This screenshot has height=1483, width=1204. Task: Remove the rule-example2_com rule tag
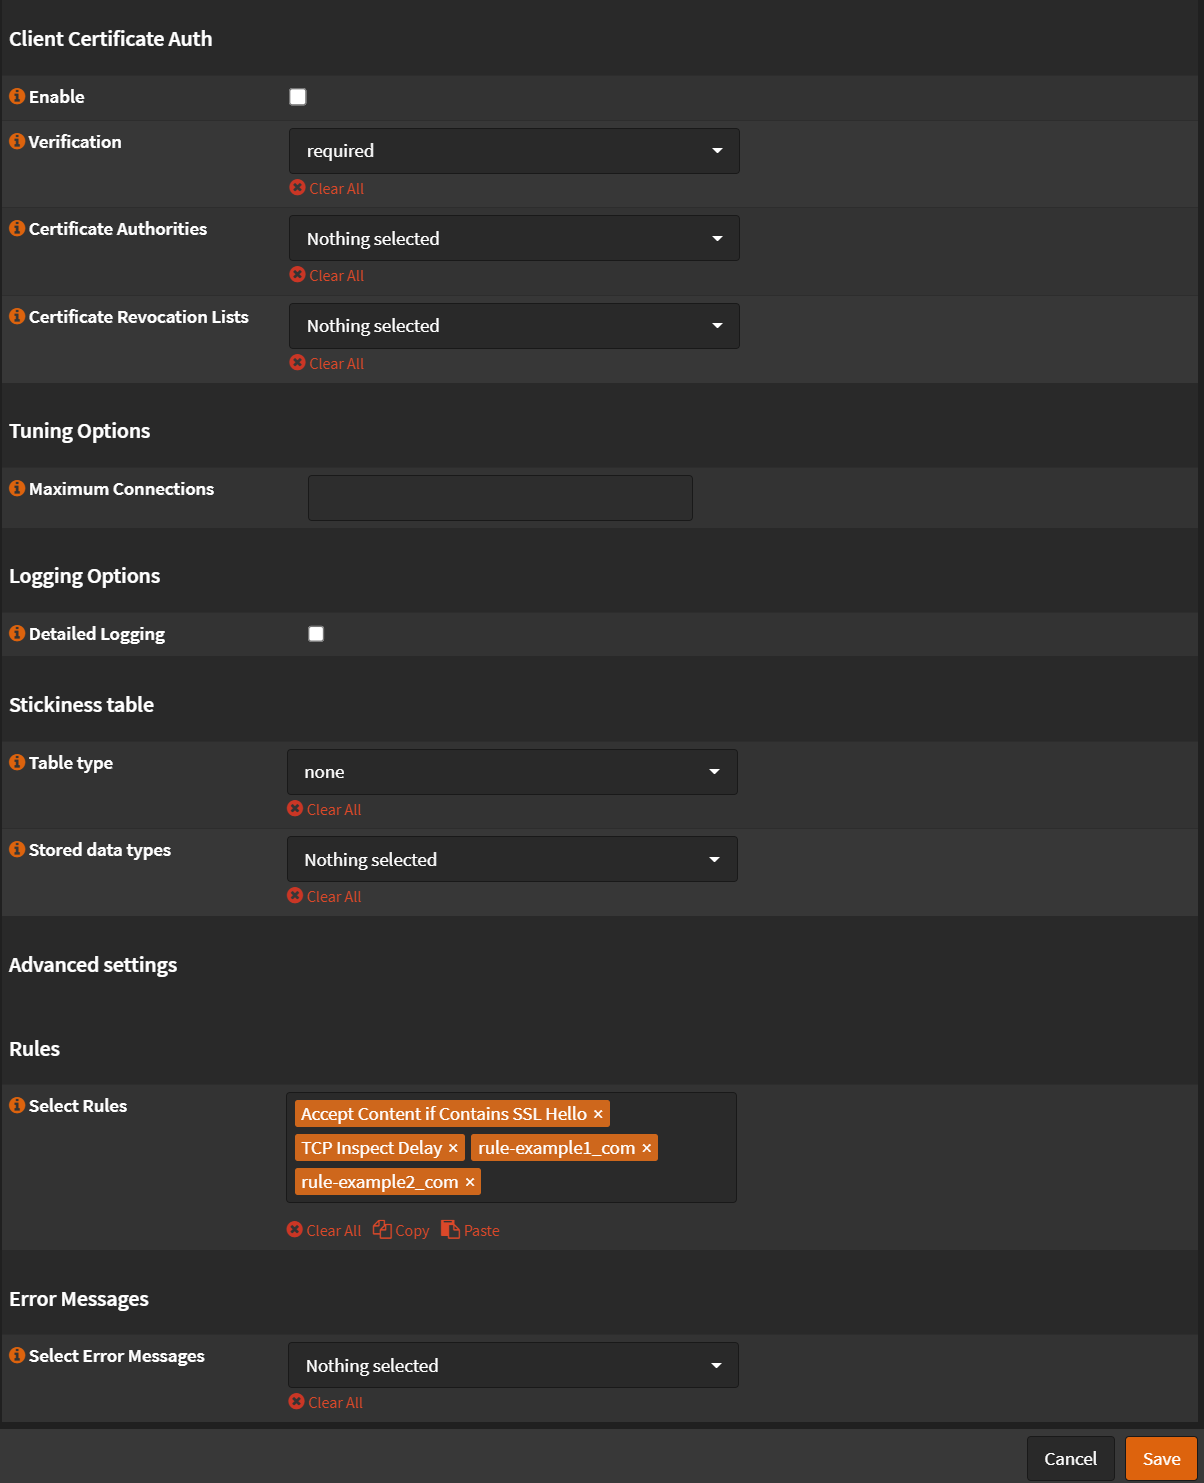click(469, 1181)
